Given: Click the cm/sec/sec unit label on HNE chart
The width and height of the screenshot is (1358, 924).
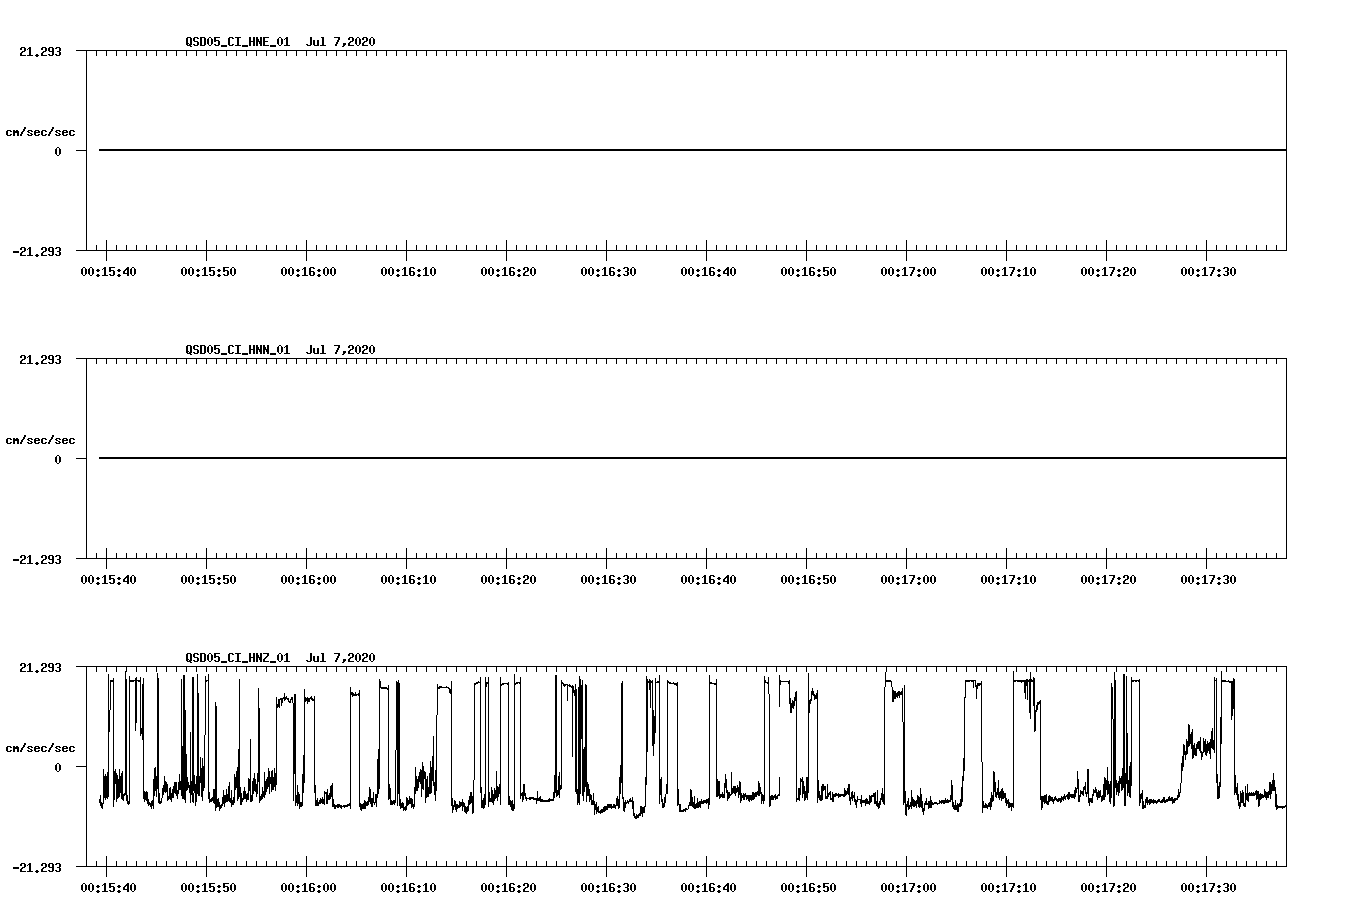Looking at the screenshot, I should [40, 132].
